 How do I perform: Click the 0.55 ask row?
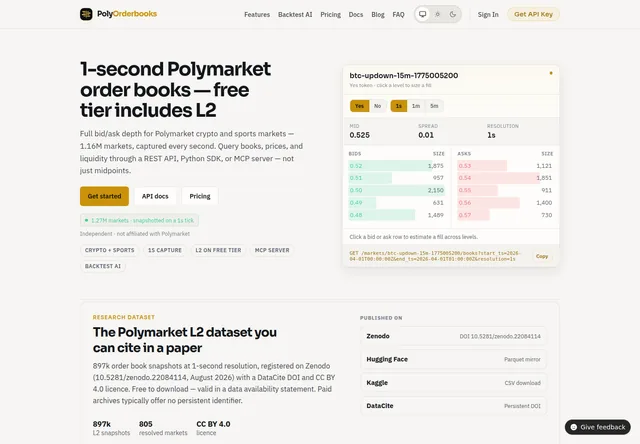(x=505, y=190)
